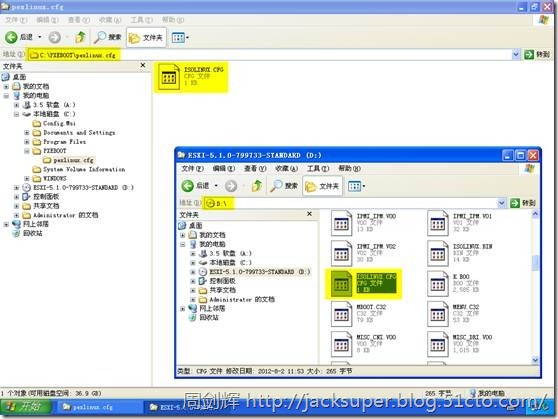This screenshot has width=558, height=419.
Task: Open View menu in ESXI D: window
Action: (255, 168)
